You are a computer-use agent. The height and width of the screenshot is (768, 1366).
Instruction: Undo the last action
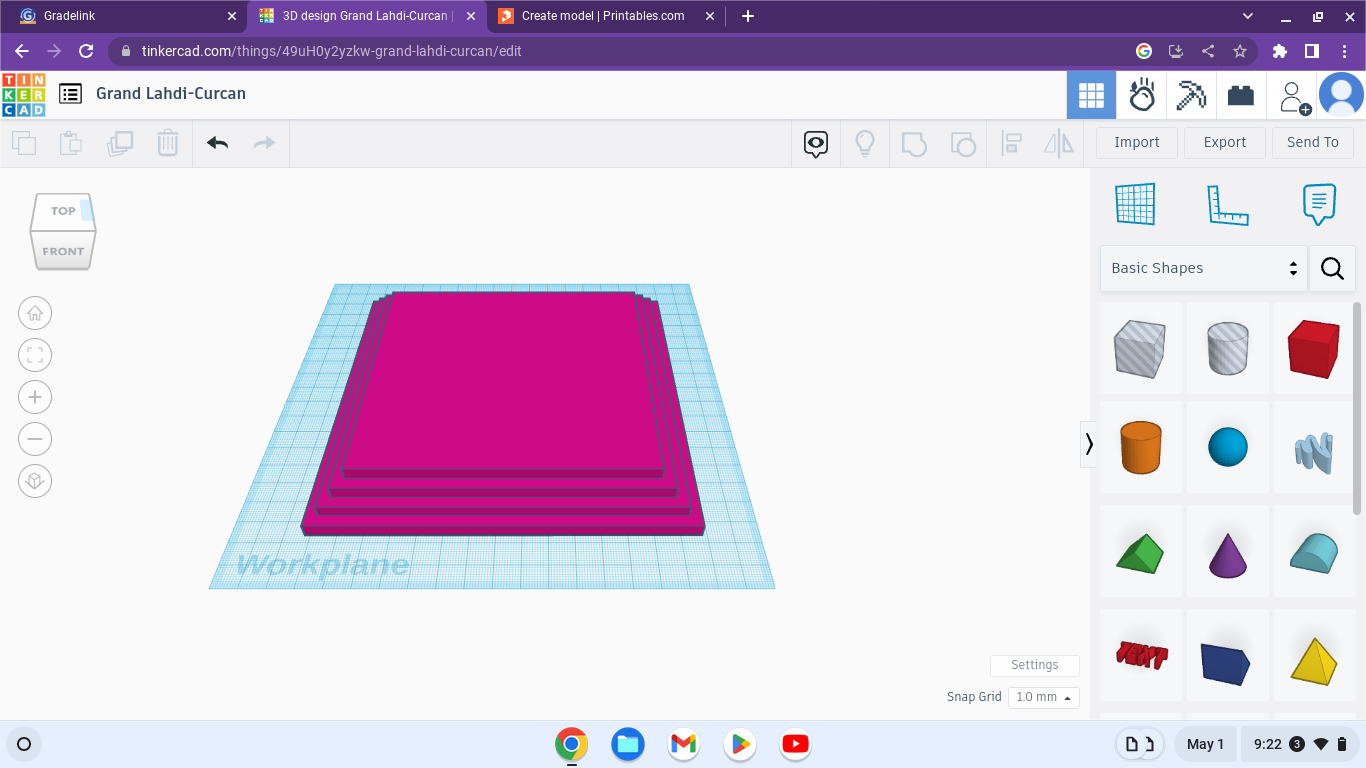click(x=216, y=143)
